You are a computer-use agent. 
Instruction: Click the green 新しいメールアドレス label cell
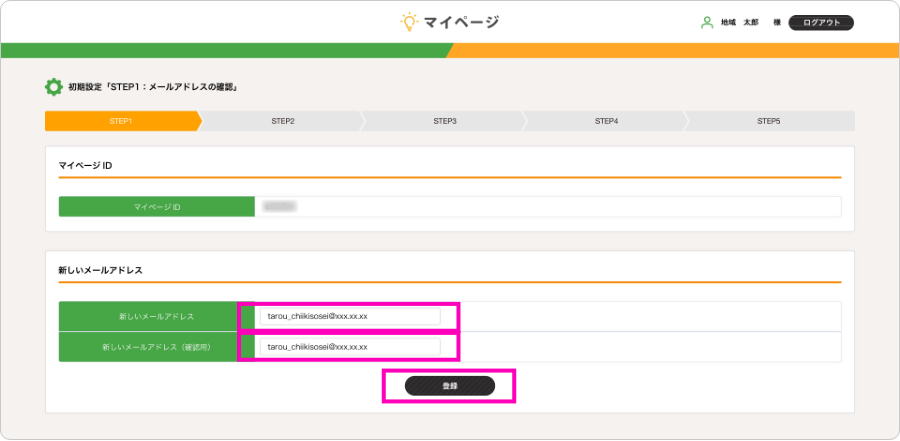(148, 317)
